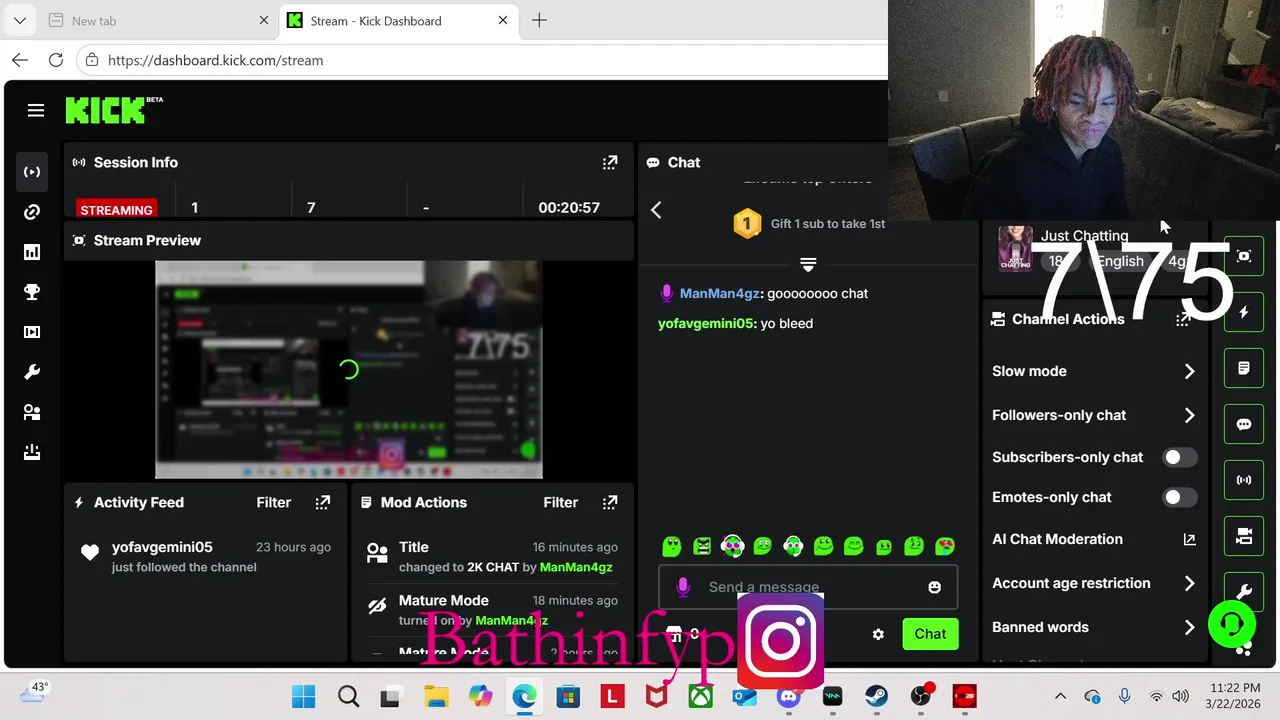Click the screen capture icon in right toolbar
1280x720 pixels.
1244,256
